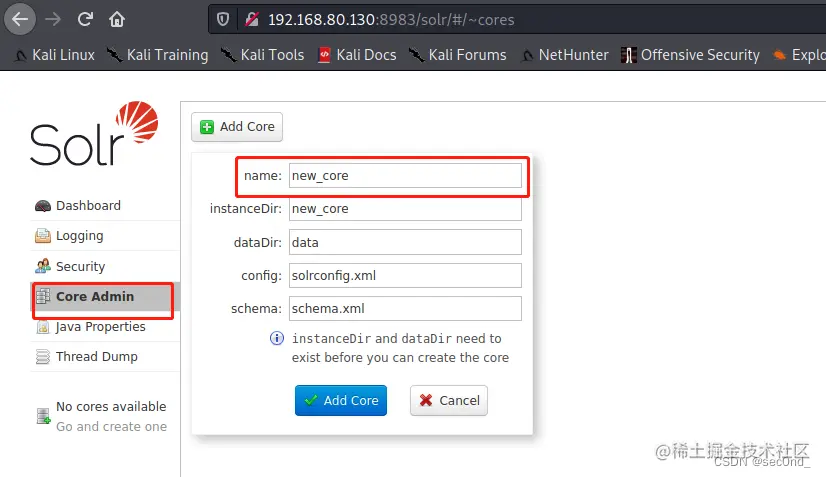The image size is (826, 477).
Task: Click the blue info icon
Action: pos(277,338)
